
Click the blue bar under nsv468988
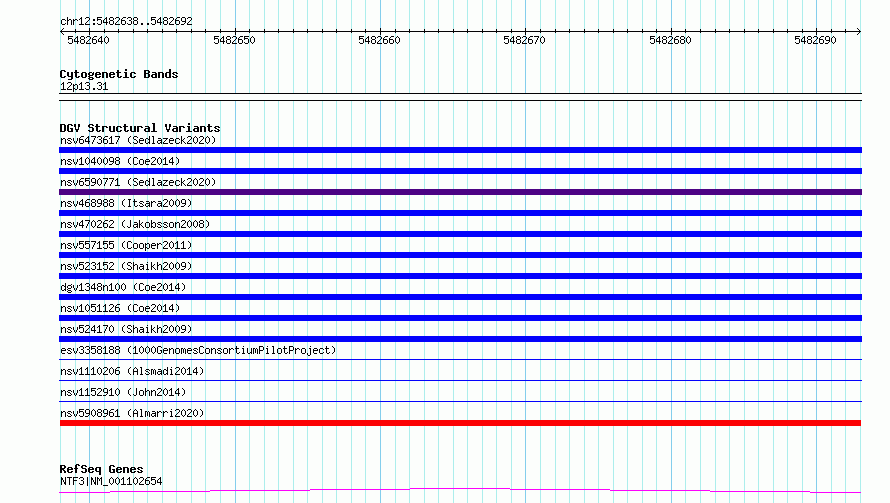coord(460,213)
